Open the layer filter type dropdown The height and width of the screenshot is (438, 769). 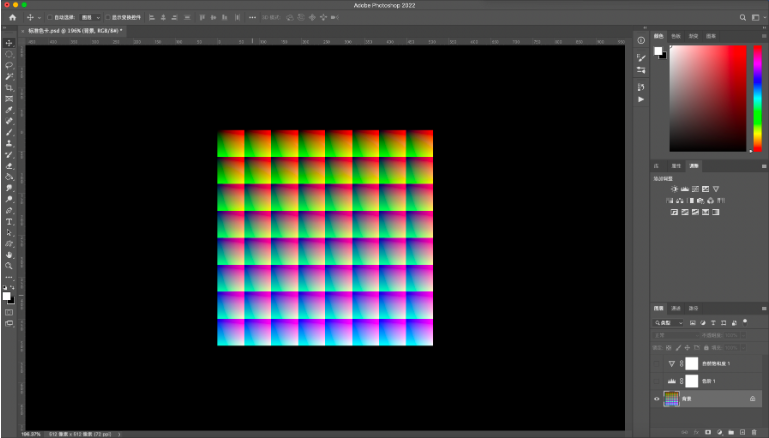pyautogui.click(x=669, y=323)
